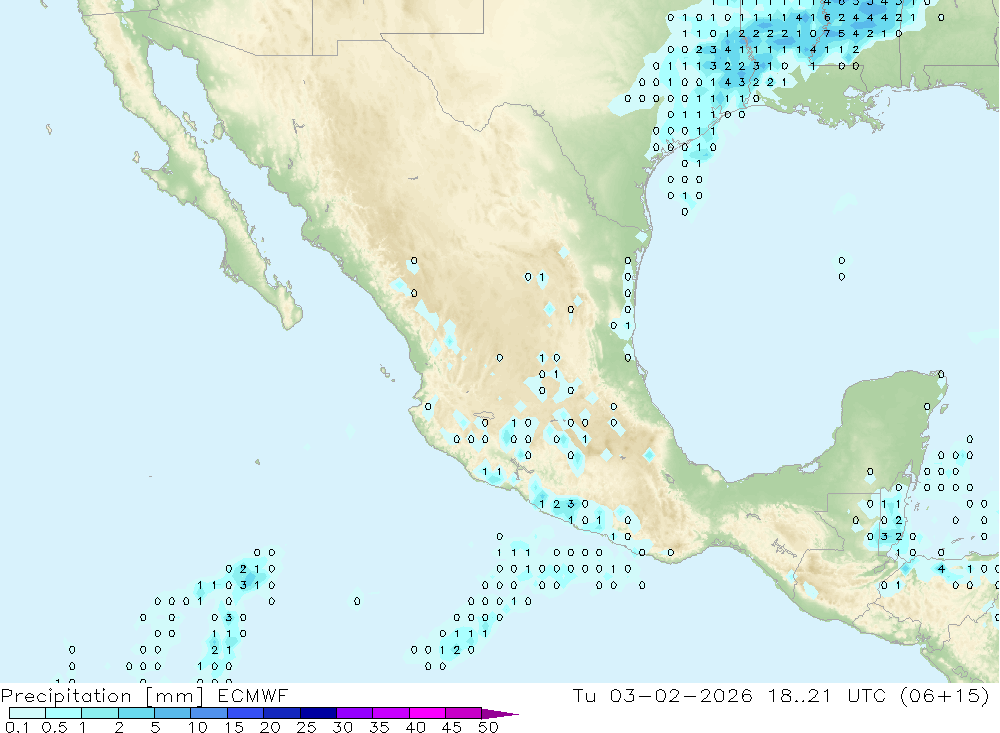Click the legend value "0.5"
1000x733 pixels.
point(54,727)
